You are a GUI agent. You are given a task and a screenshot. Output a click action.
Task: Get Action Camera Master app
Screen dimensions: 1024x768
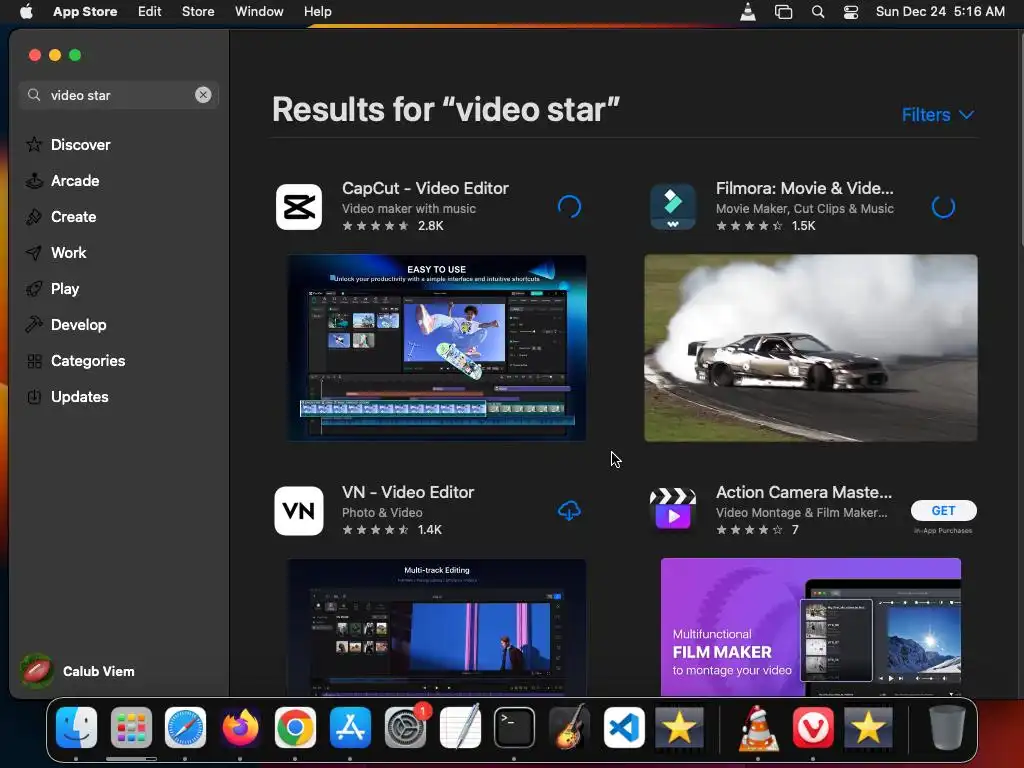pos(943,511)
